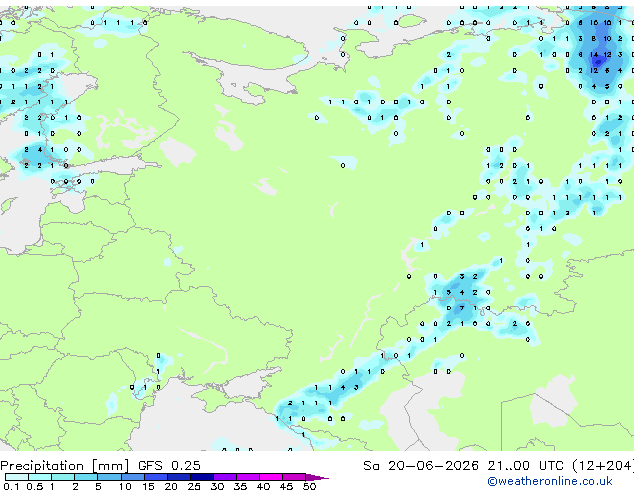Select the GFS 0.25 model label
This screenshot has width=634, height=490.
[x=169, y=466]
